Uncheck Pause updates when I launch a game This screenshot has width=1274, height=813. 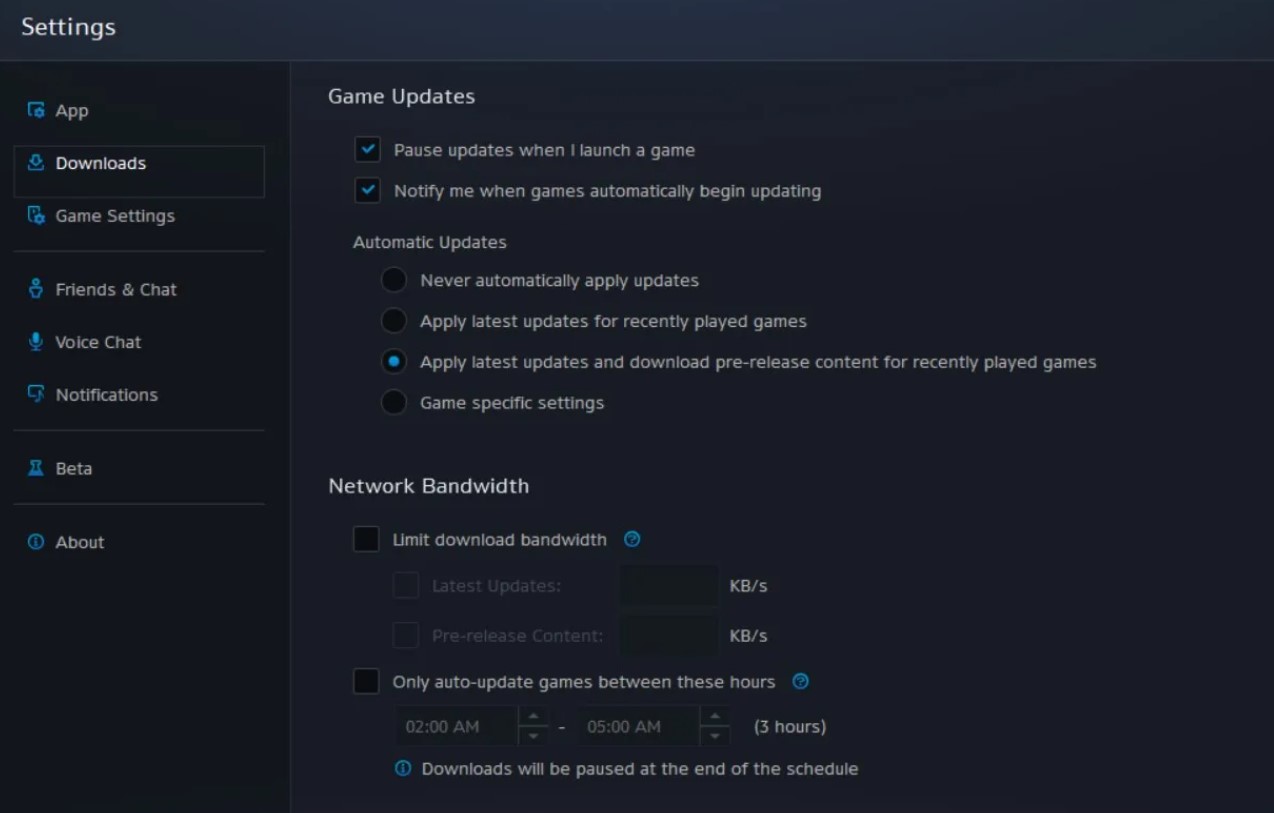367,149
